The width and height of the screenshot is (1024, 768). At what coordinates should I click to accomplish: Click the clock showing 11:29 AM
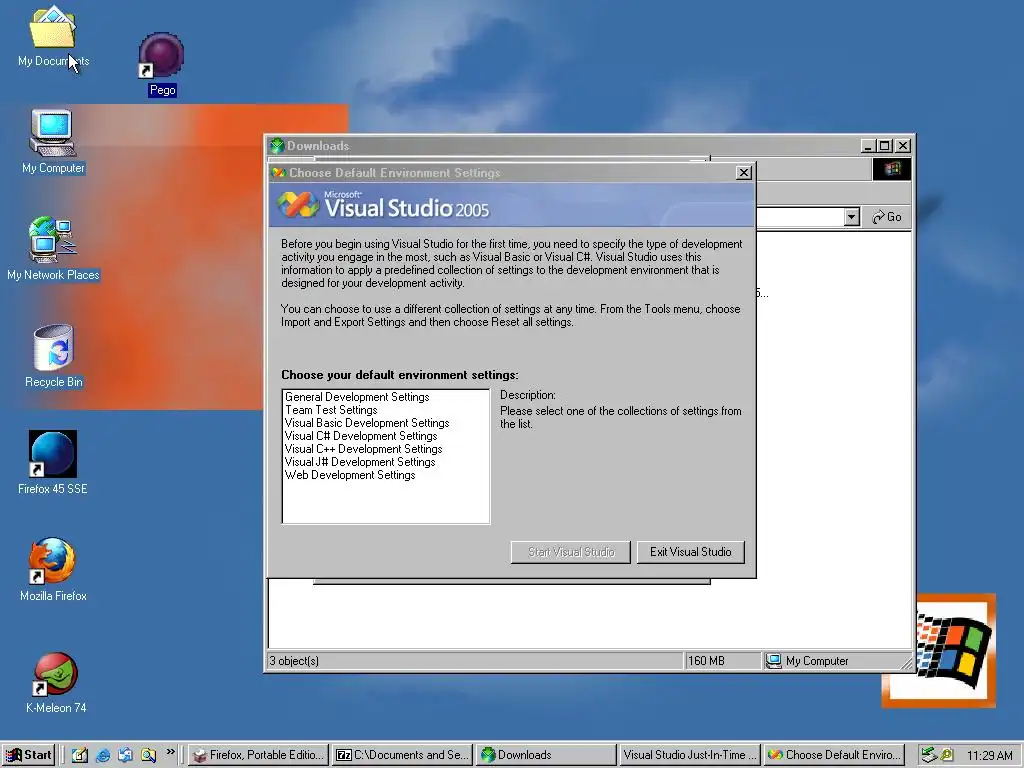[x=989, y=756]
